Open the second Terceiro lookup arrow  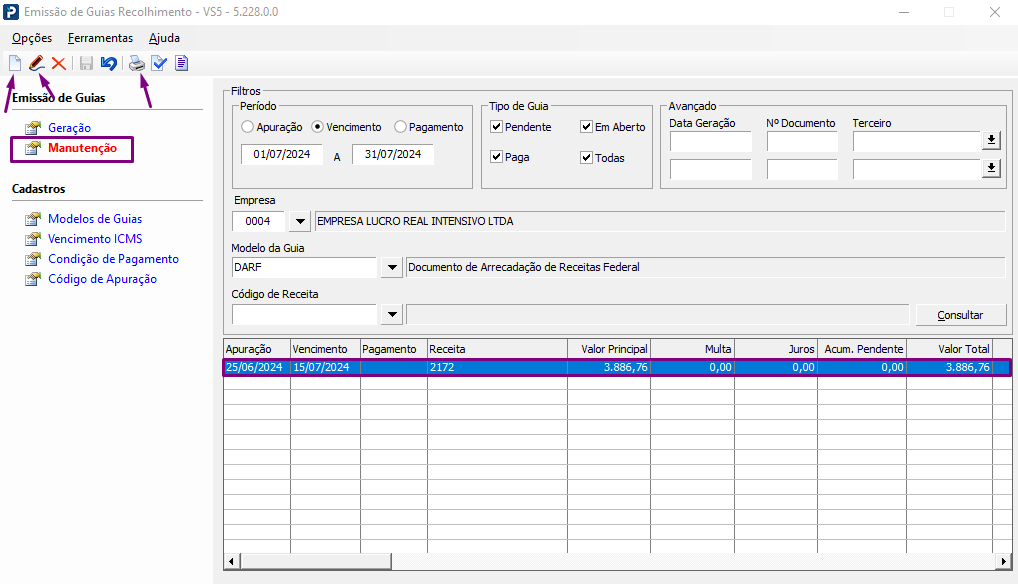pos(991,169)
